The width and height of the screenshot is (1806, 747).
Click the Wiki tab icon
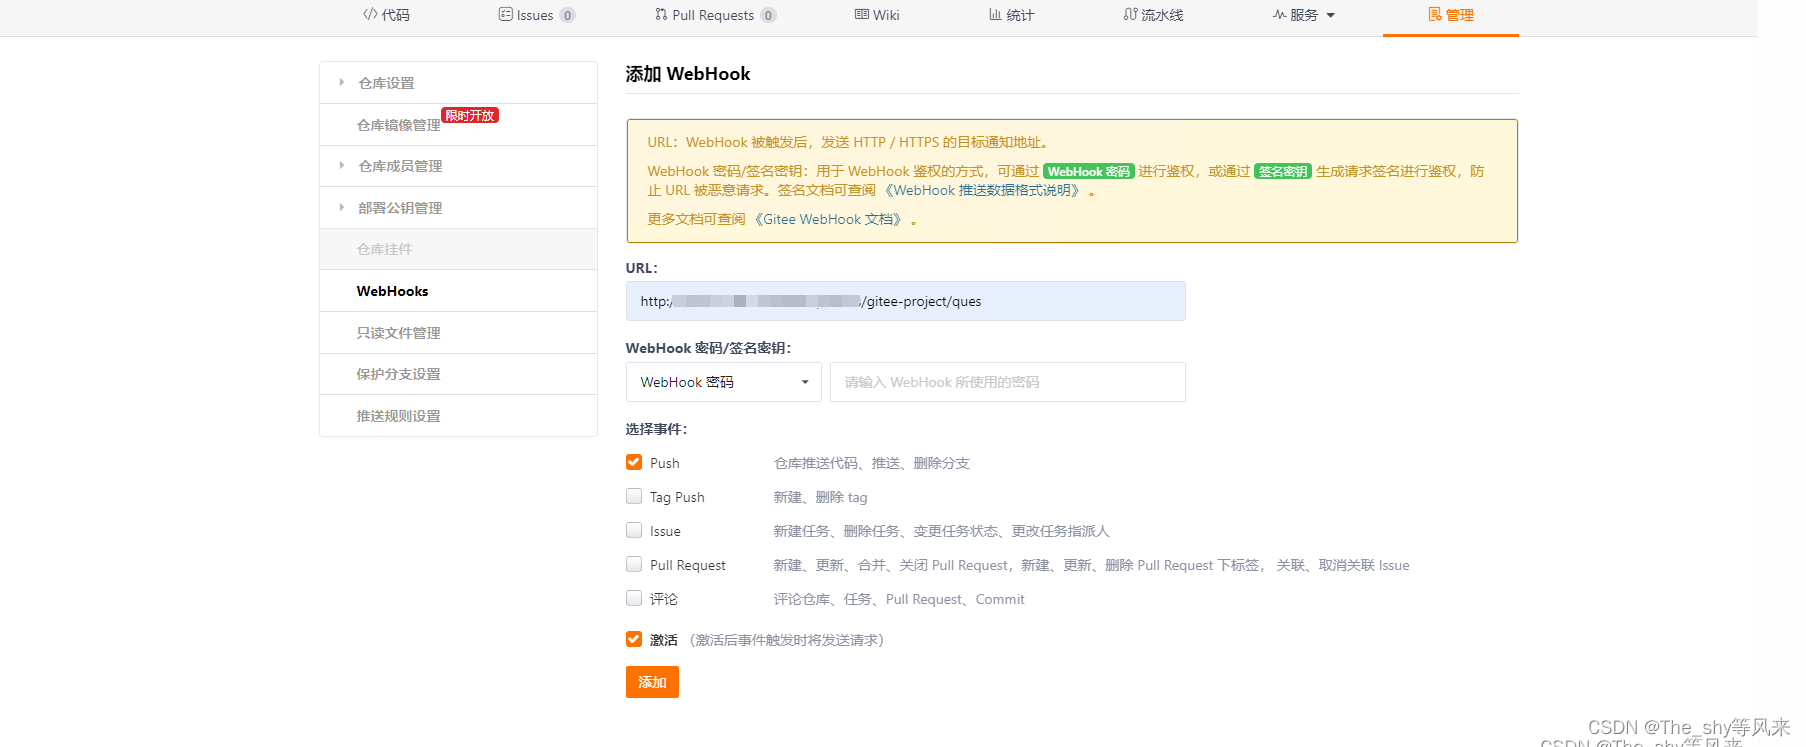861,14
